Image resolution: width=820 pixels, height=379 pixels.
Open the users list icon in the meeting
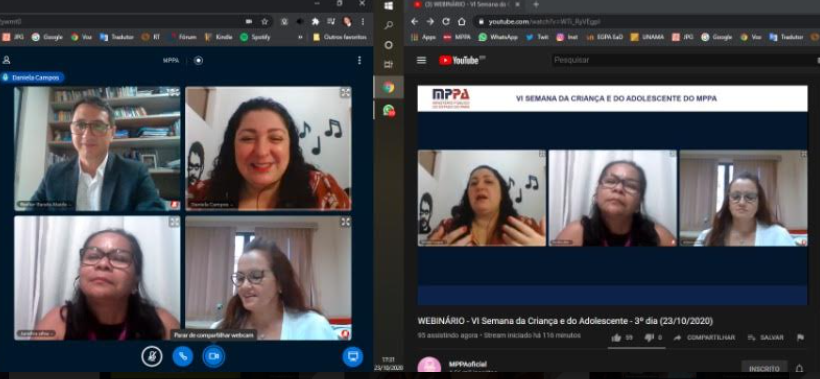6,61
